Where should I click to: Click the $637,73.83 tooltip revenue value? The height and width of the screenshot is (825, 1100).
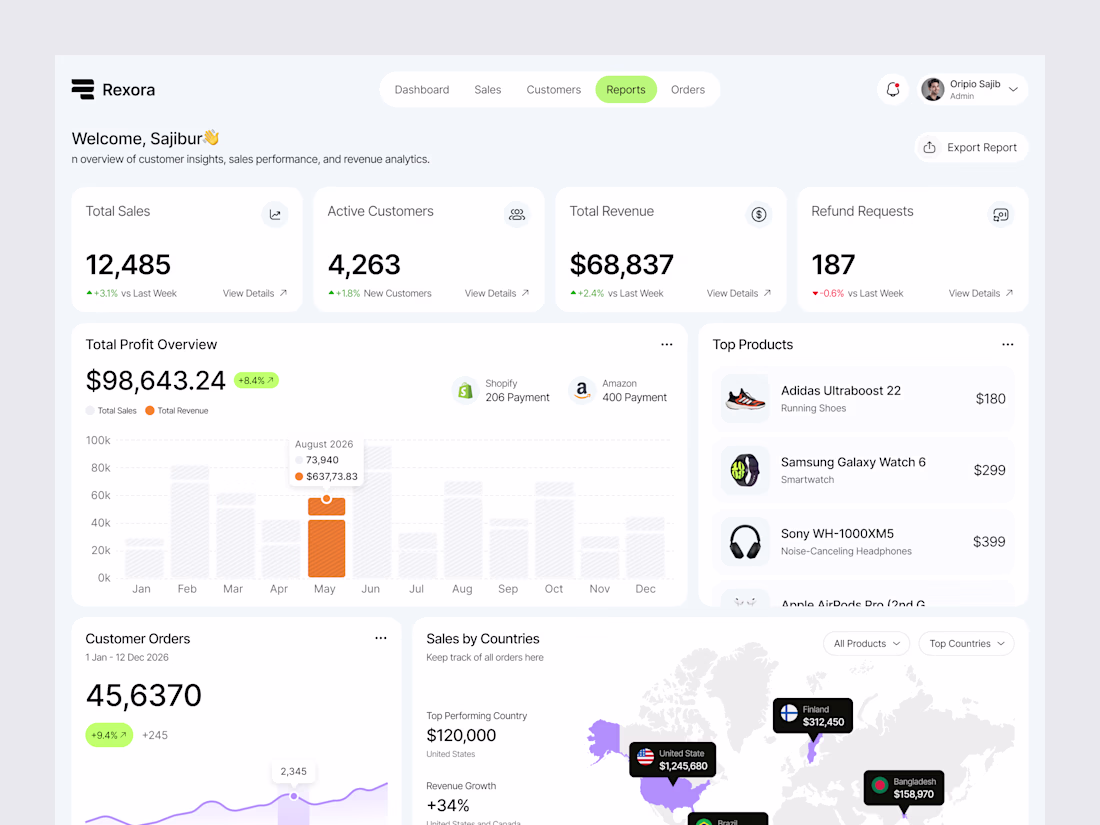(x=332, y=476)
